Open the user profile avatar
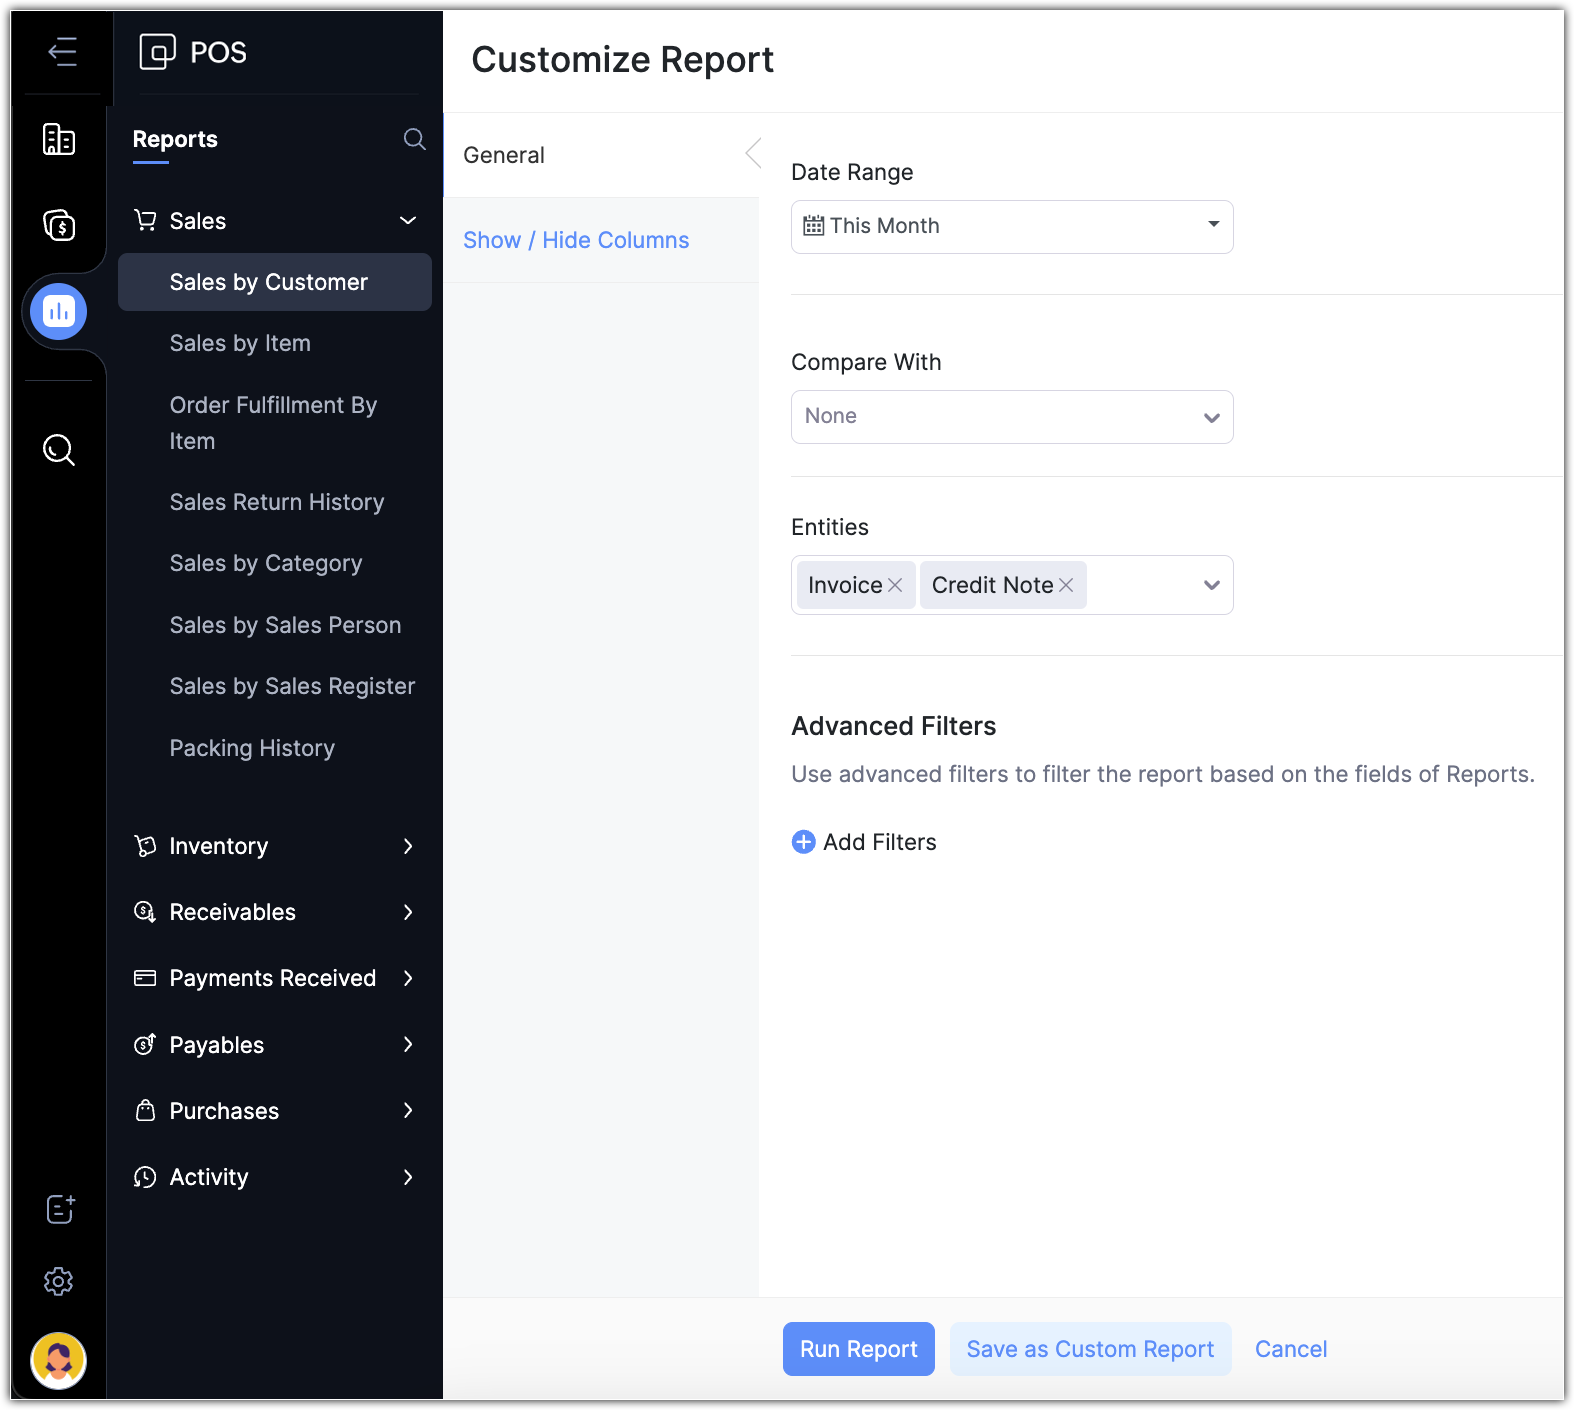The image size is (1574, 1410). coord(59,1360)
